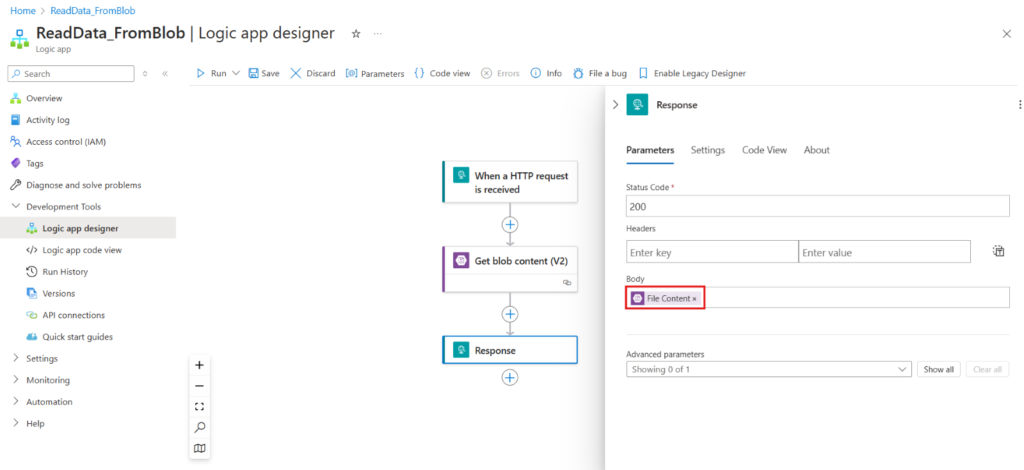Open Tags in sidebar

pyautogui.click(x=35, y=163)
